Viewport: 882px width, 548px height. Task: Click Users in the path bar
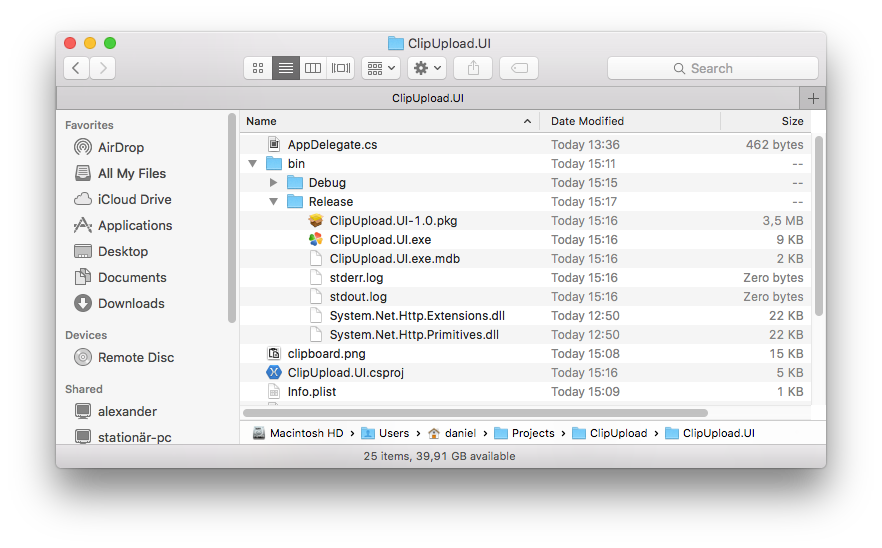385,433
